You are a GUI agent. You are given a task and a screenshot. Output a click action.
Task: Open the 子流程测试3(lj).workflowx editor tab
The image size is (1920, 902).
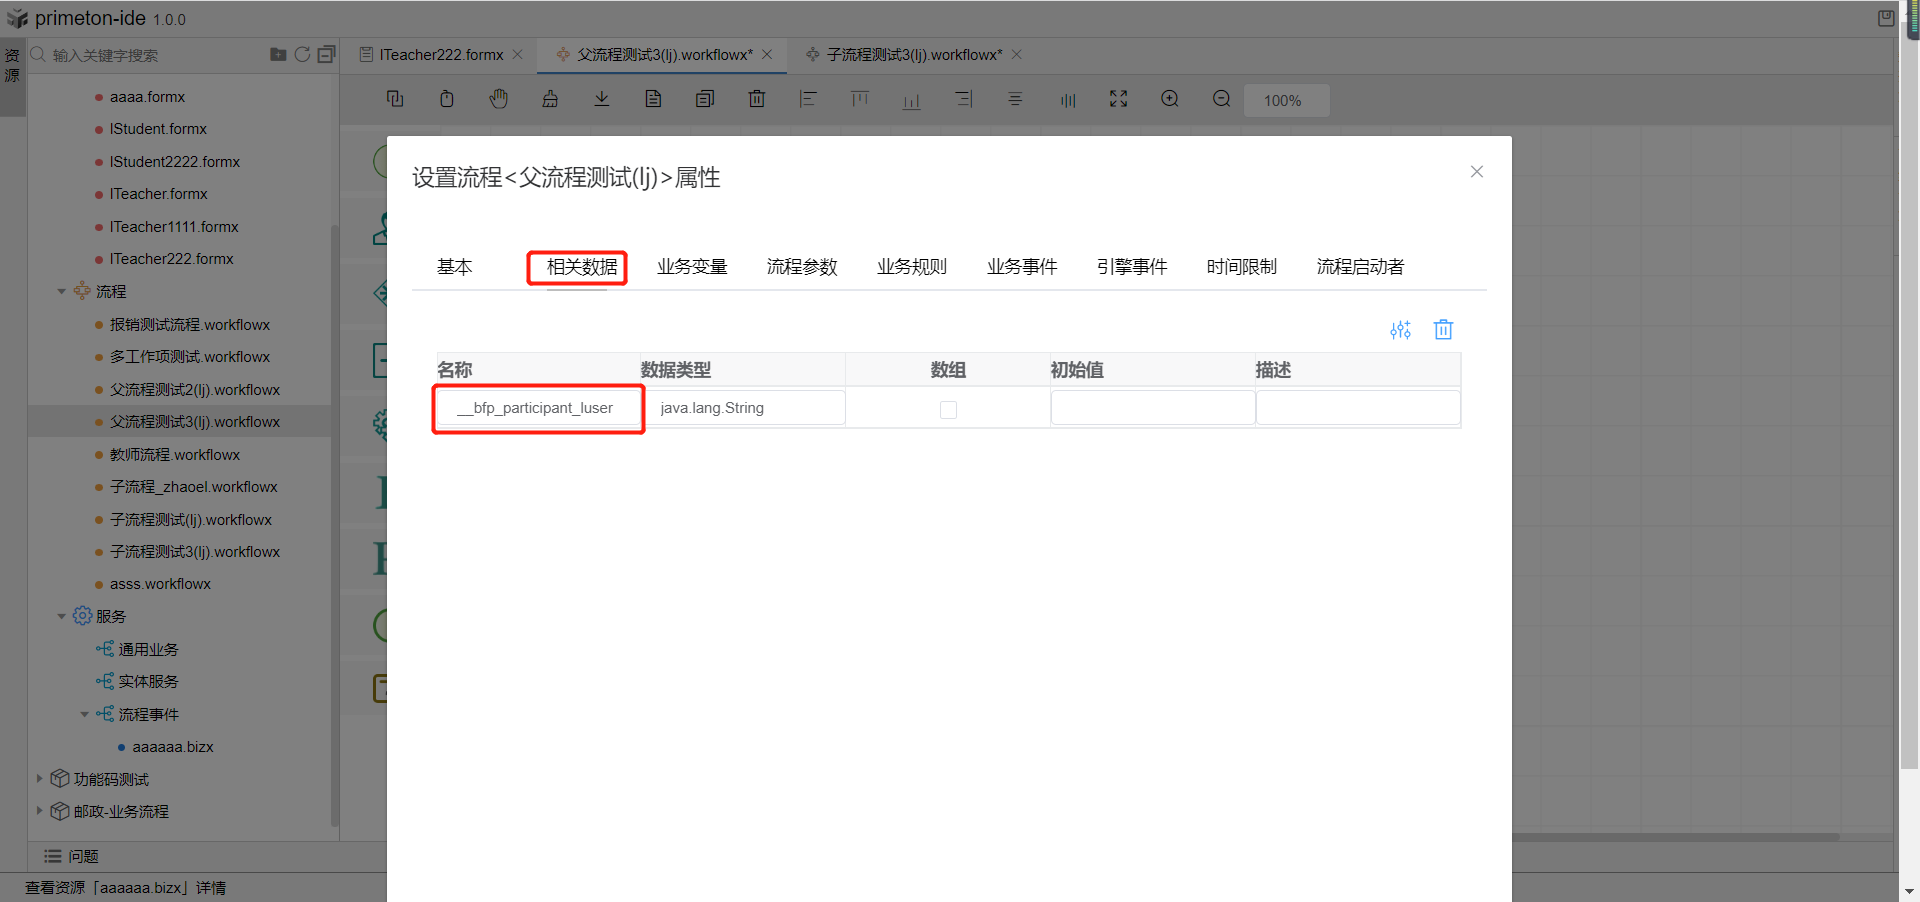pos(913,55)
